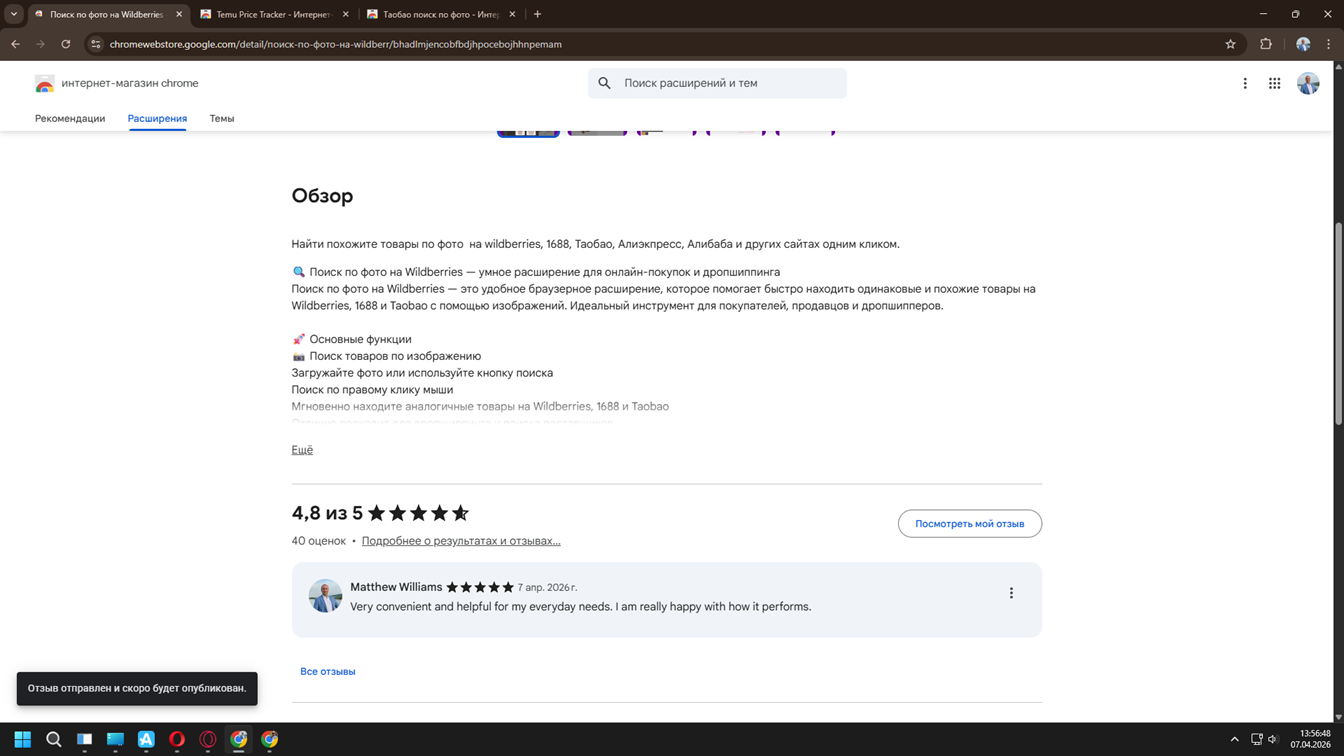Viewport: 1344px width, 756px height.
Task: Expand the overview with Ещё
Action: pyautogui.click(x=302, y=450)
